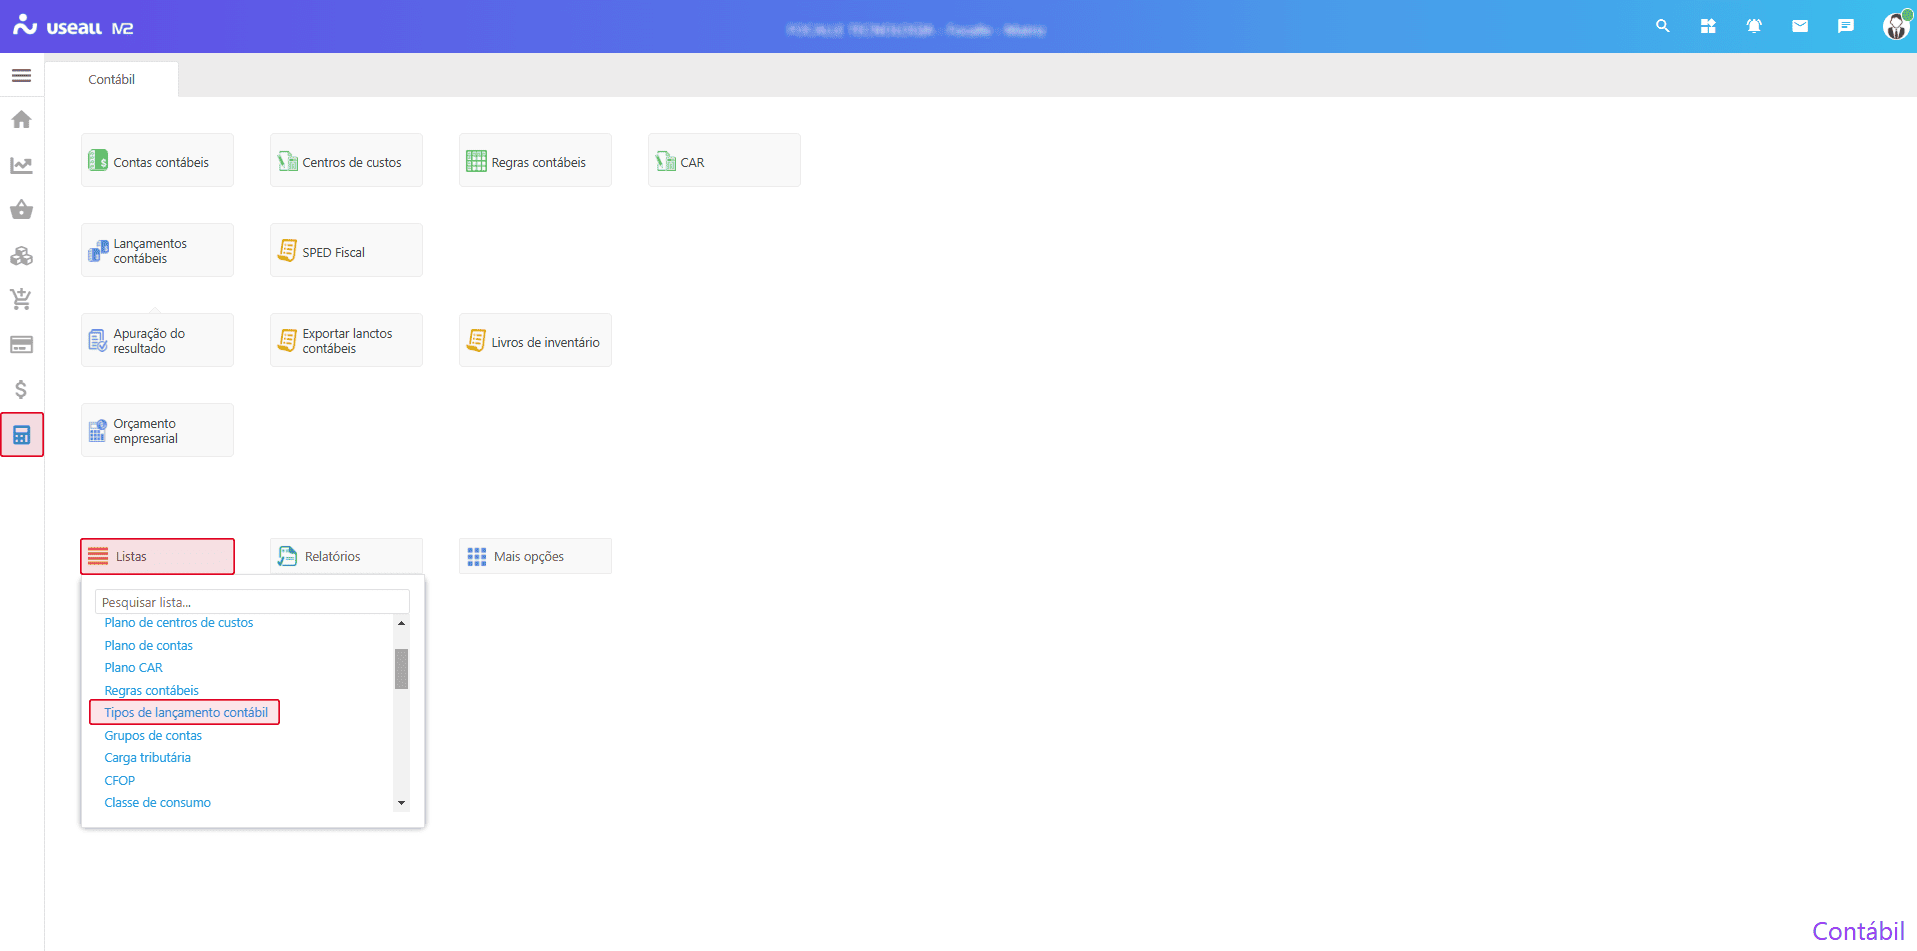Open the mail envelope icon
The width and height of the screenshot is (1917, 951).
click(x=1800, y=26)
